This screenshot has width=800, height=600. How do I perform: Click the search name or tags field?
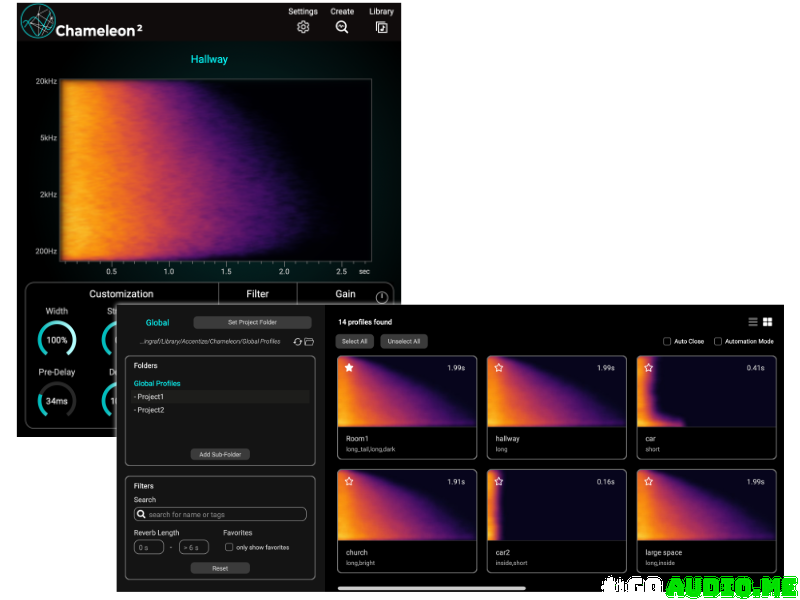pos(220,514)
